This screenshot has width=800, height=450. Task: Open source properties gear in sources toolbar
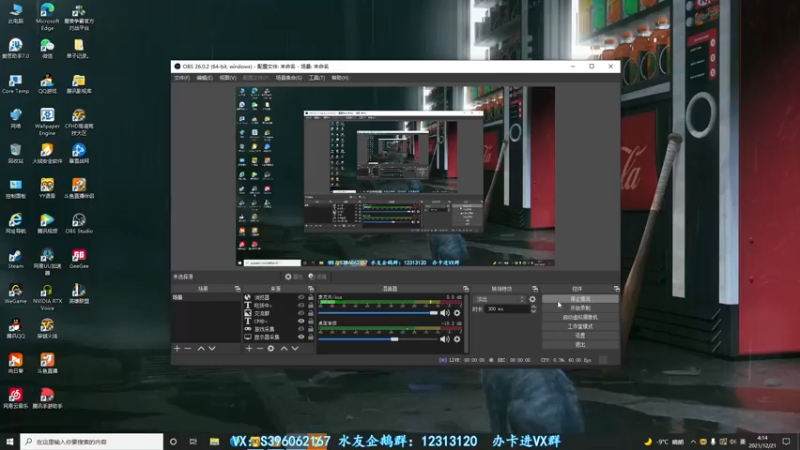pos(271,348)
